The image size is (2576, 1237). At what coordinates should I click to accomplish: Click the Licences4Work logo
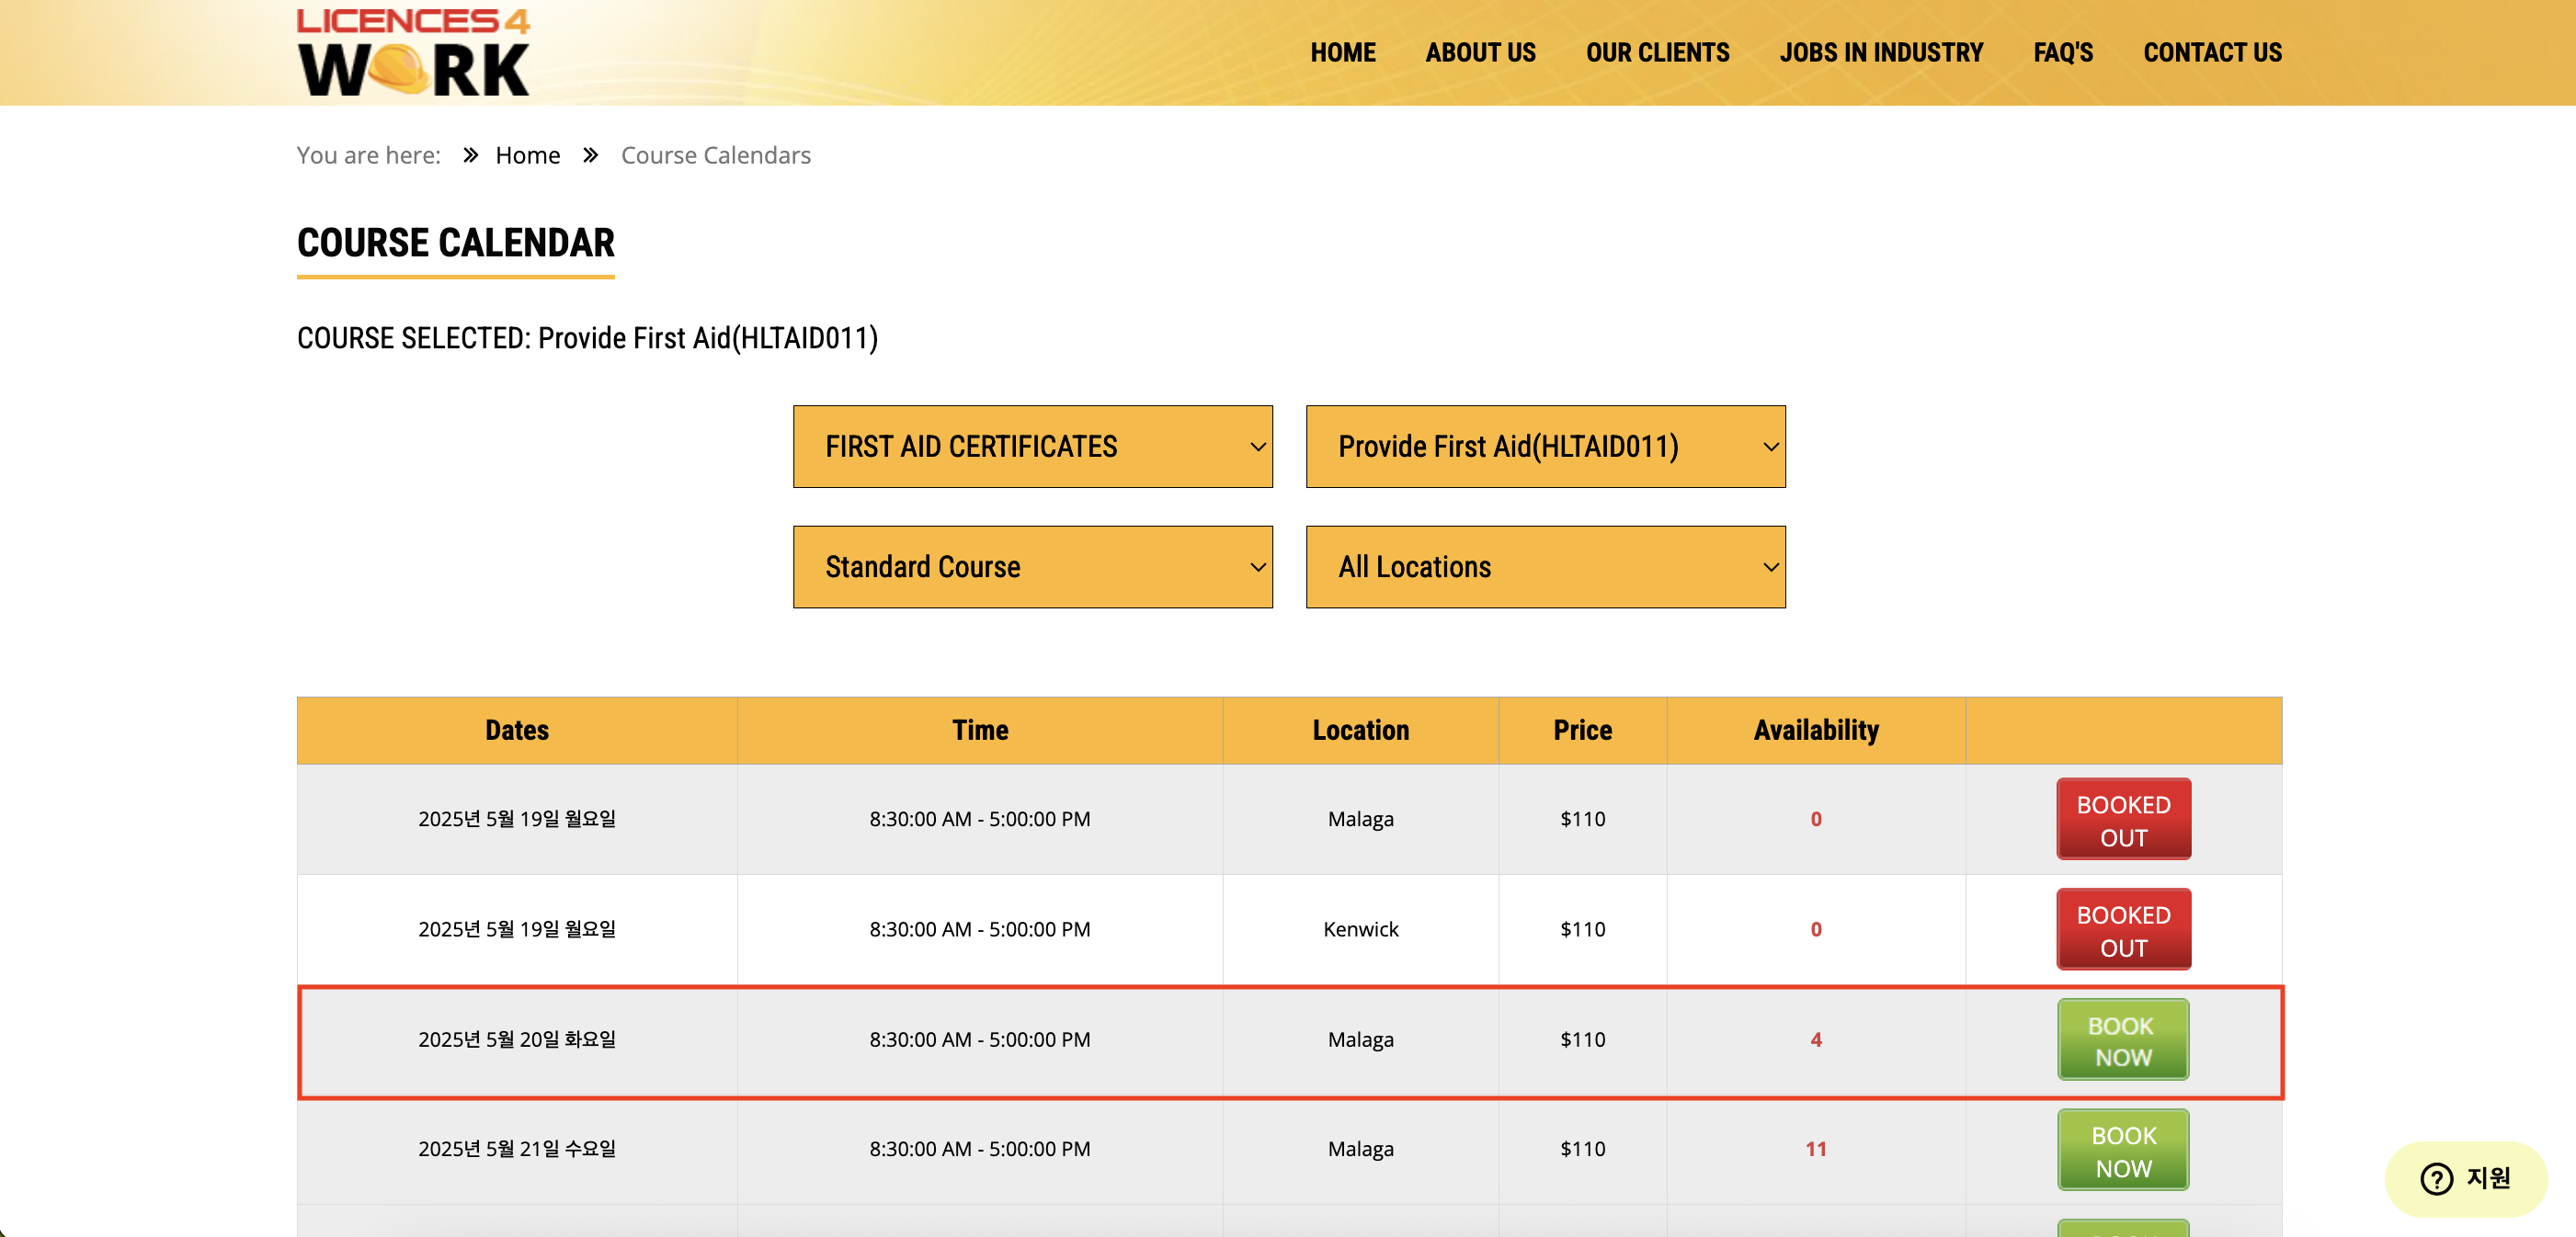click(x=413, y=52)
